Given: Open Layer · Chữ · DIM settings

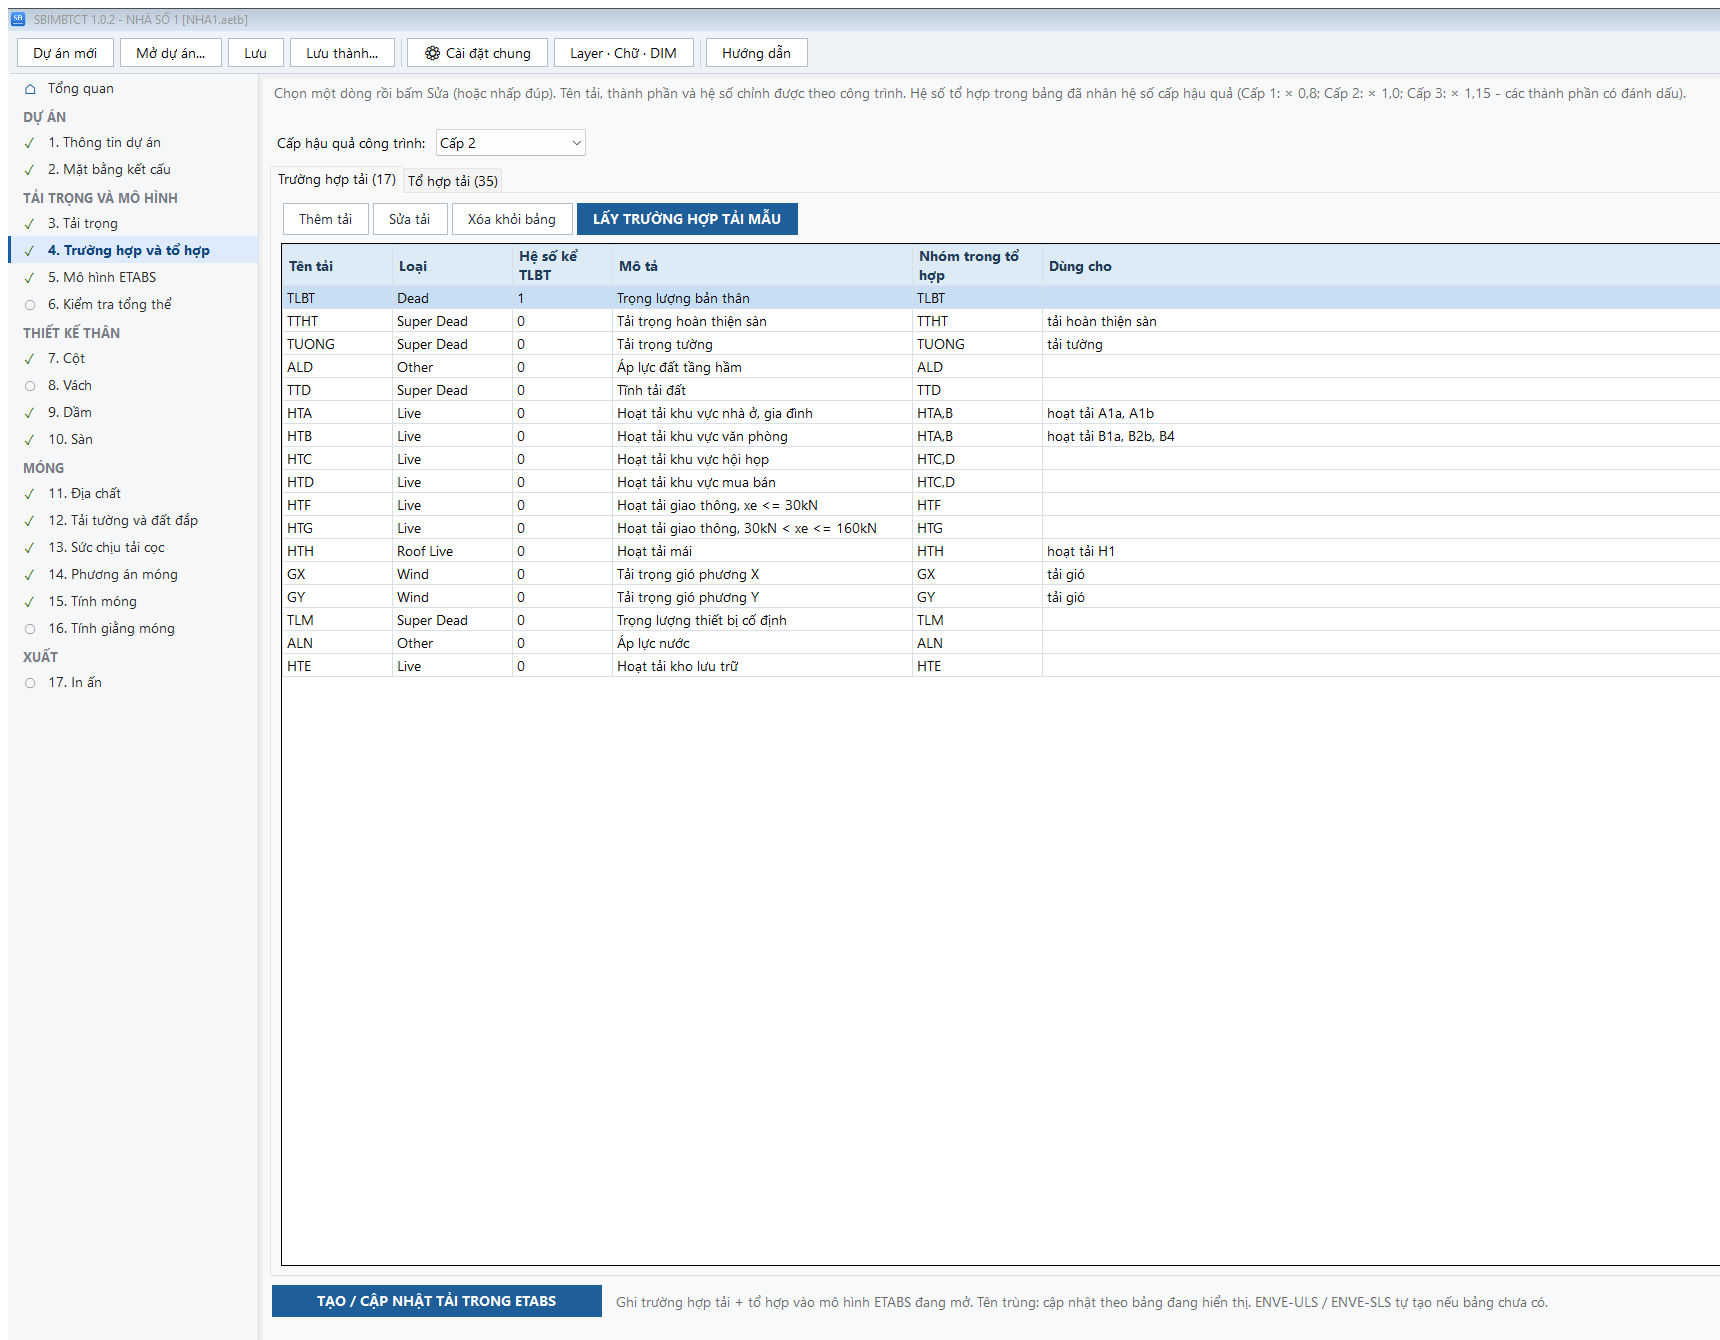Looking at the screenshot, I should click(x=623, y=53).
